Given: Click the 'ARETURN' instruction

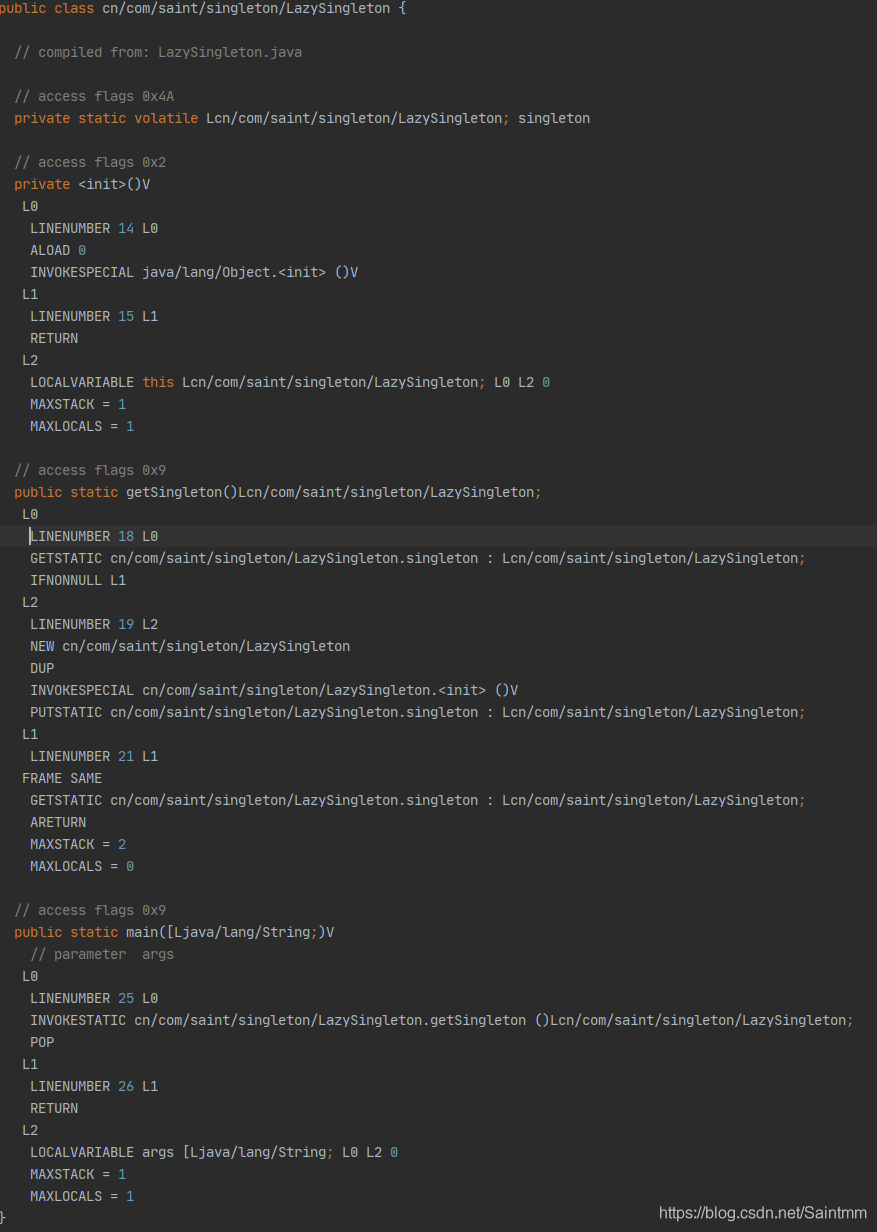Looking at the screenshot, I should pyautogui.click(x=58, y=822).
